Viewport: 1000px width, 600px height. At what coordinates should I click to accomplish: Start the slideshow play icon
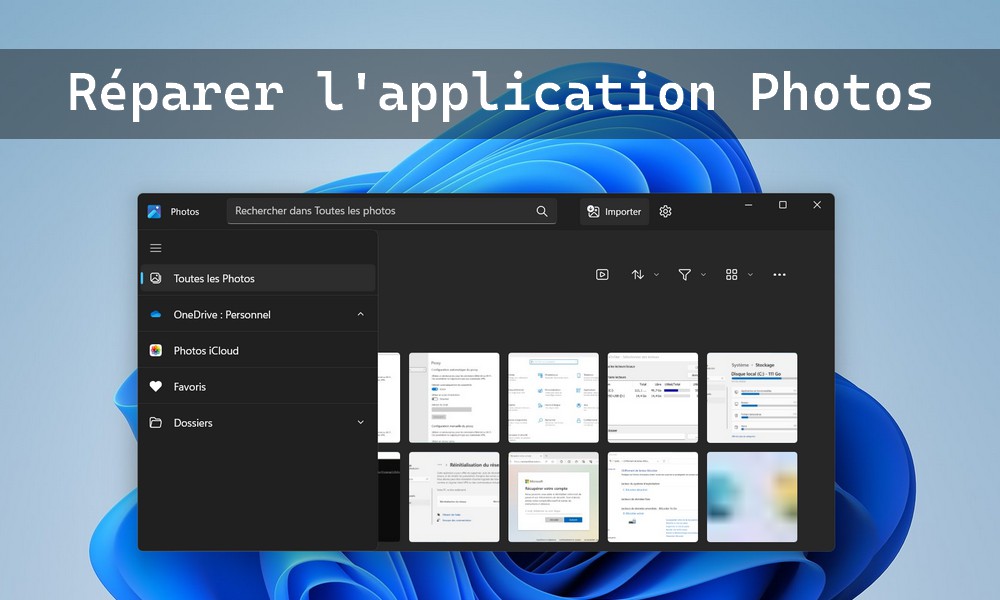pos(602,274)
